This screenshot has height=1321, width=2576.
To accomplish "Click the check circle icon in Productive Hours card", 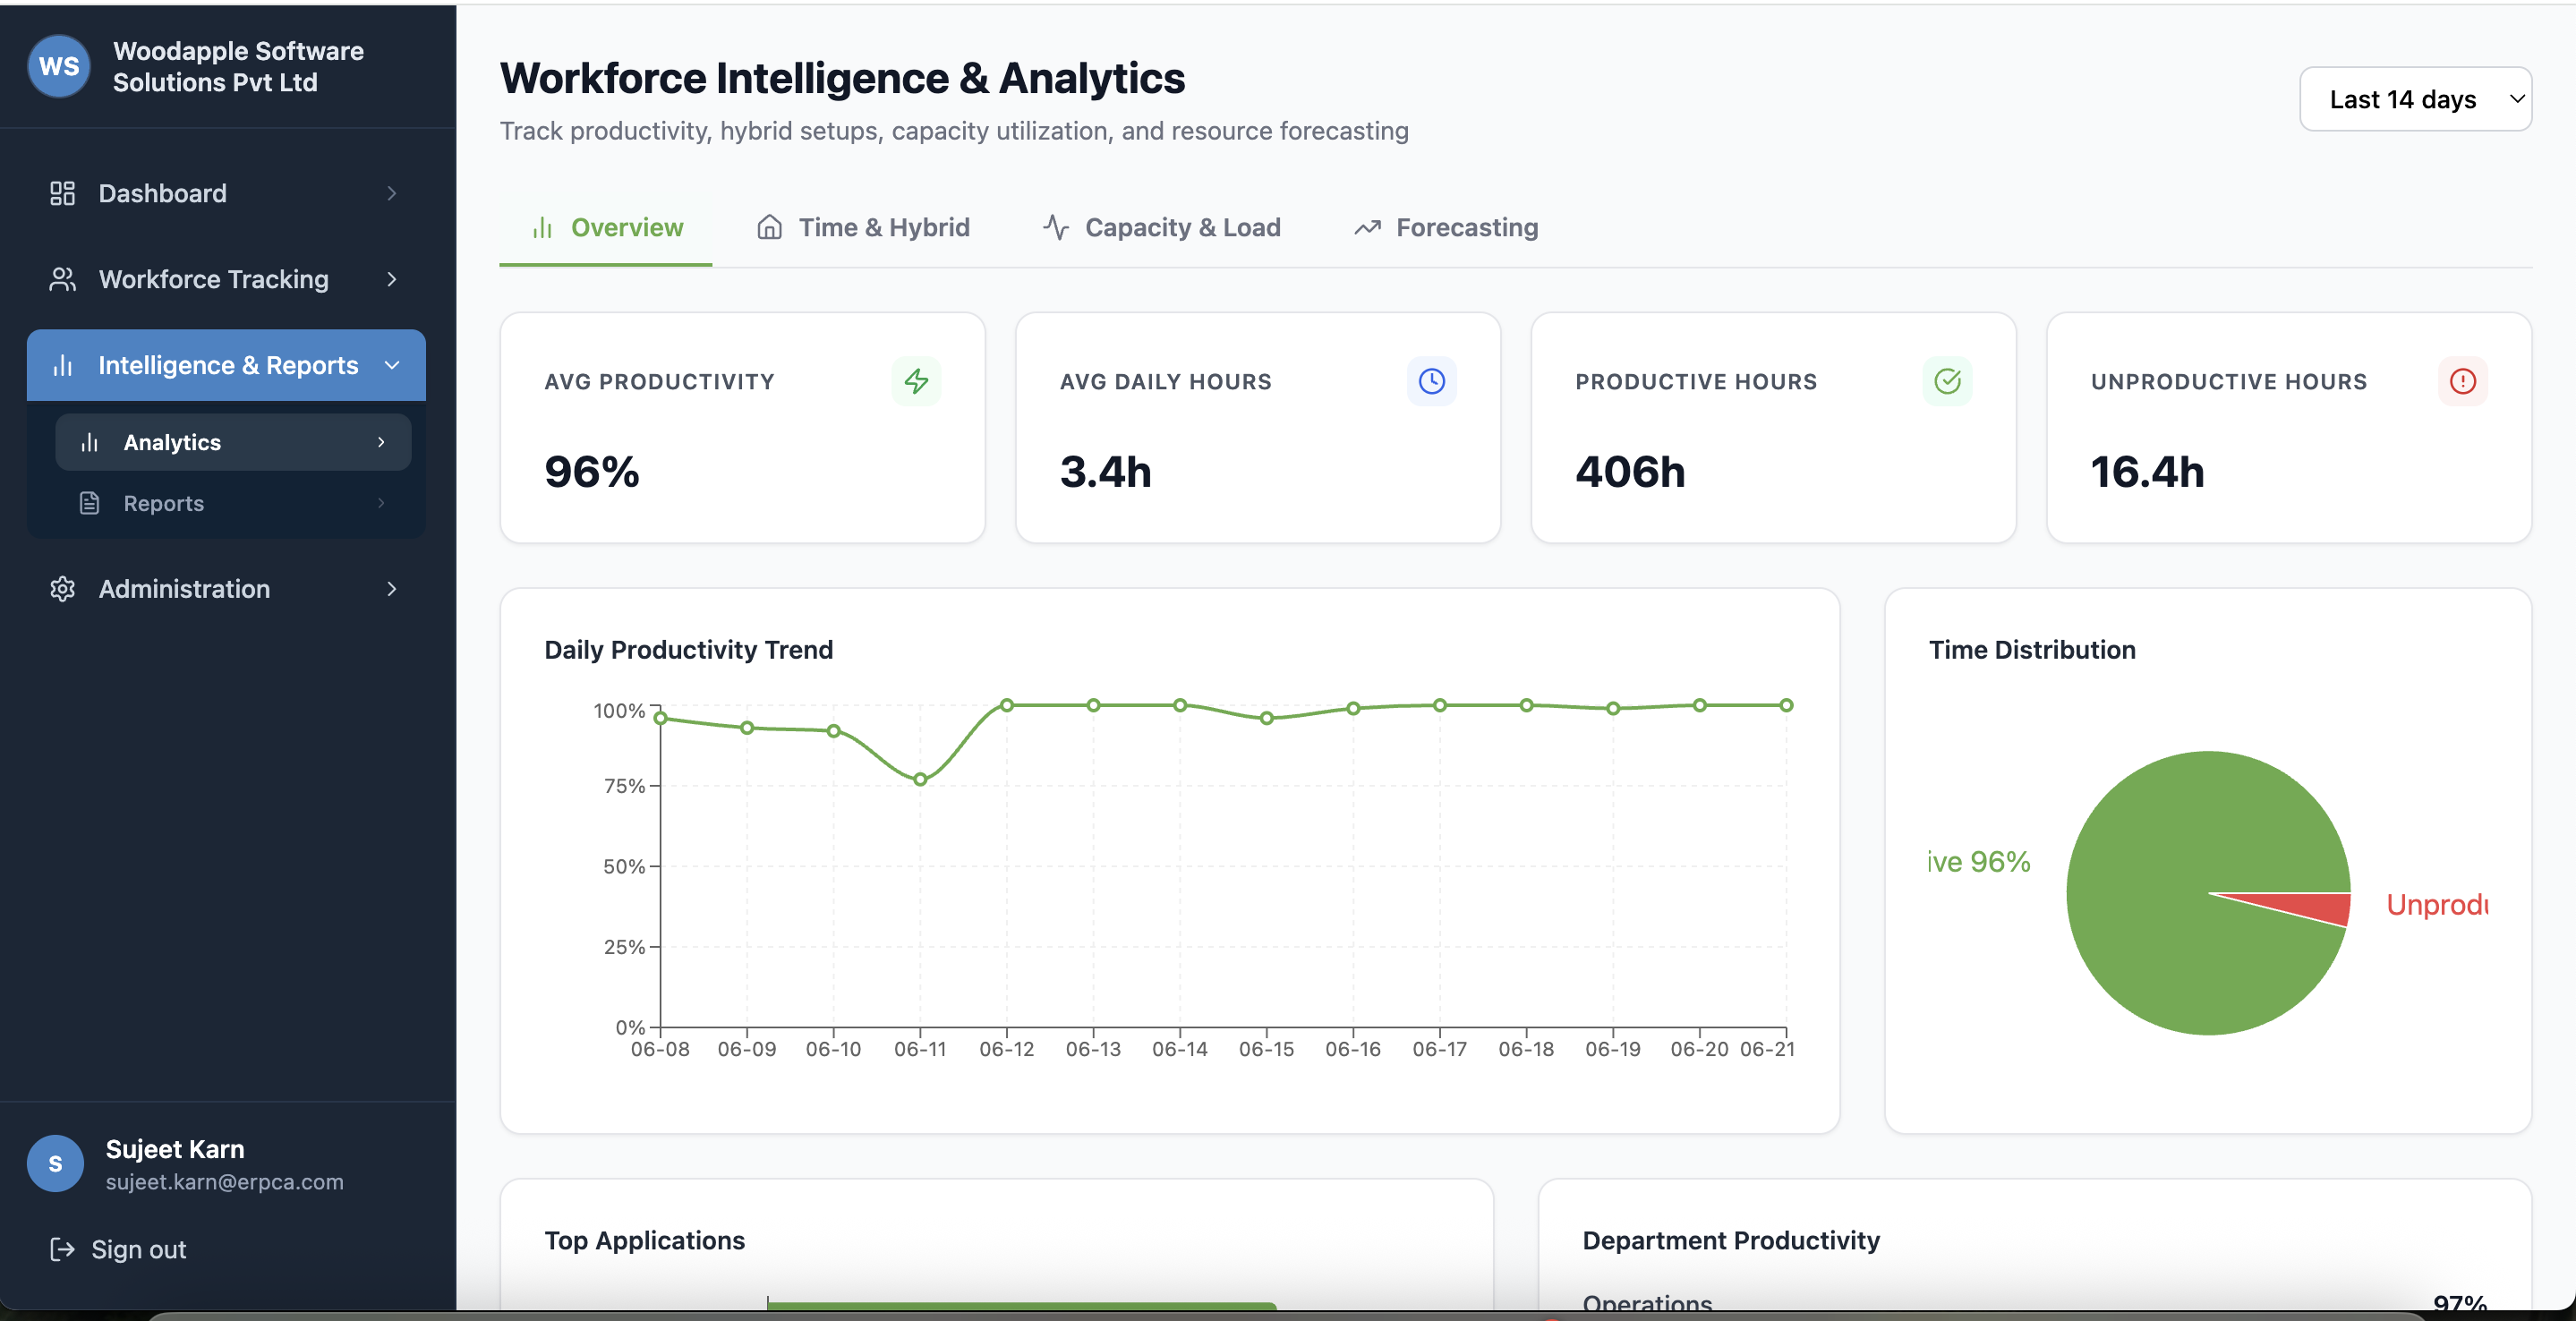I will click(x=1947, y=381).
